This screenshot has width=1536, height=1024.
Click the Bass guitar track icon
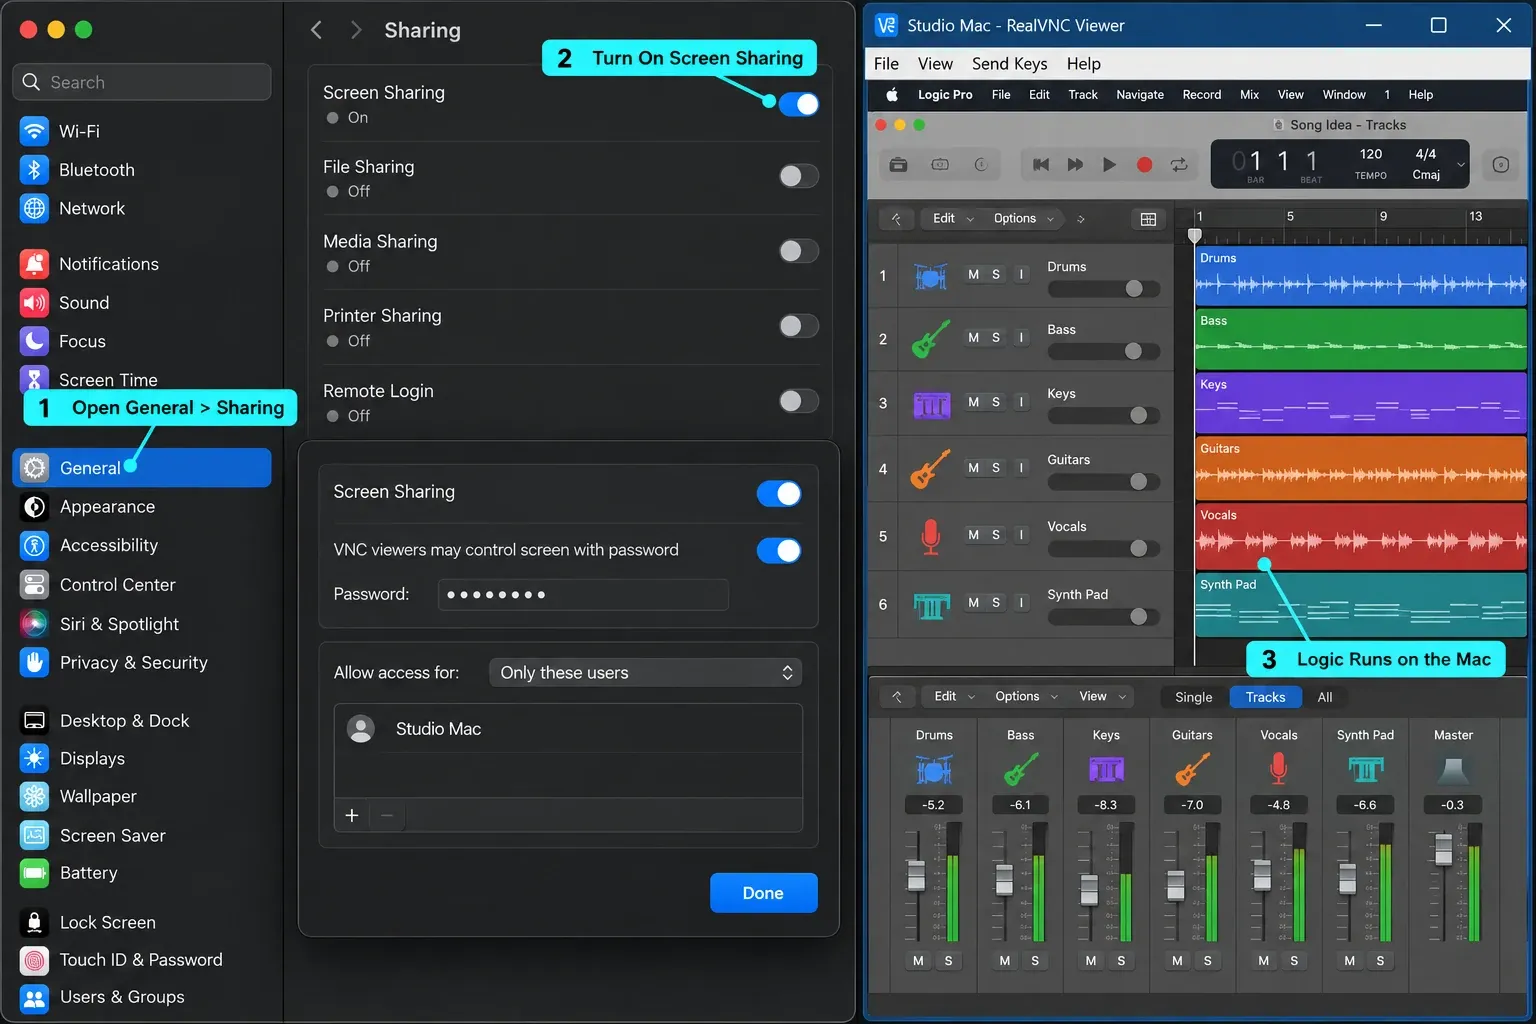930,338
